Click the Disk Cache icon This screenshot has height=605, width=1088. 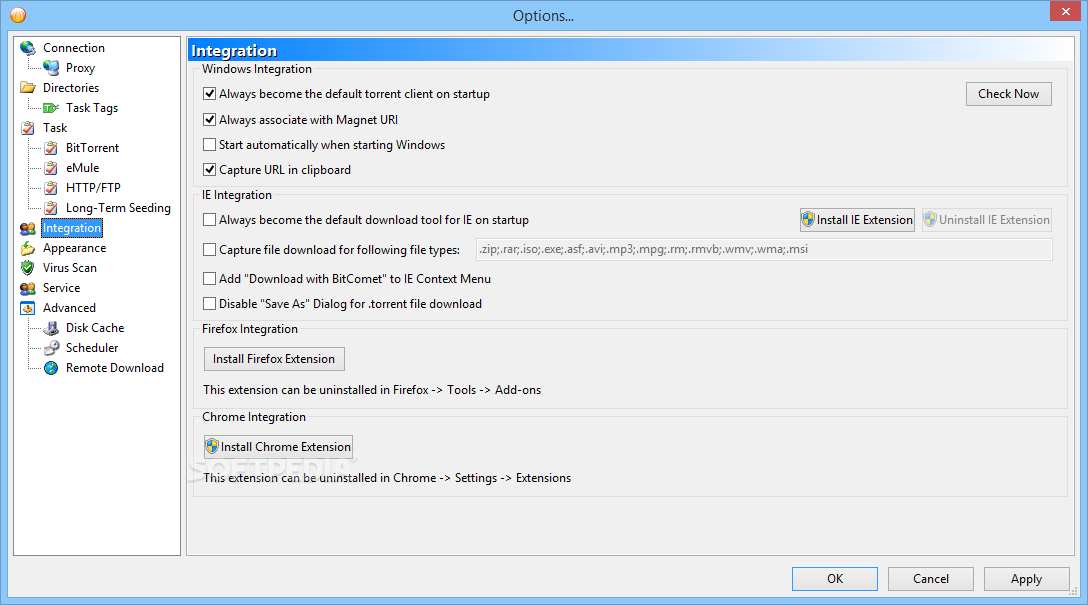coord(51,328)
